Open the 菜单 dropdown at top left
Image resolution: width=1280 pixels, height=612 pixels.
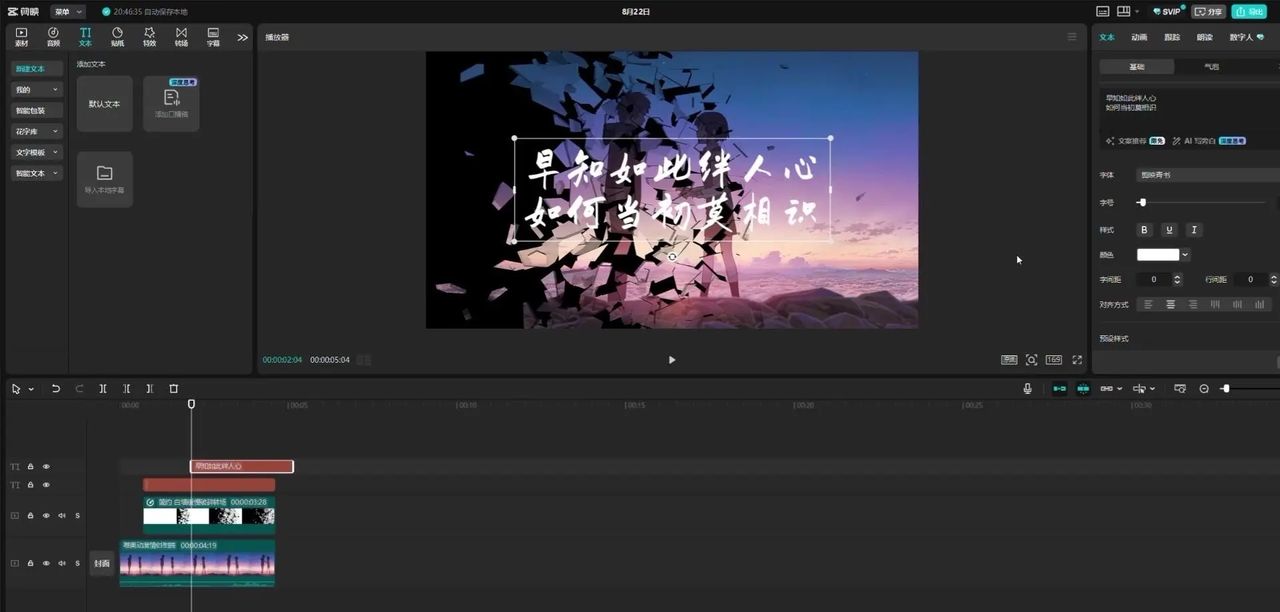tap(68, 12)
